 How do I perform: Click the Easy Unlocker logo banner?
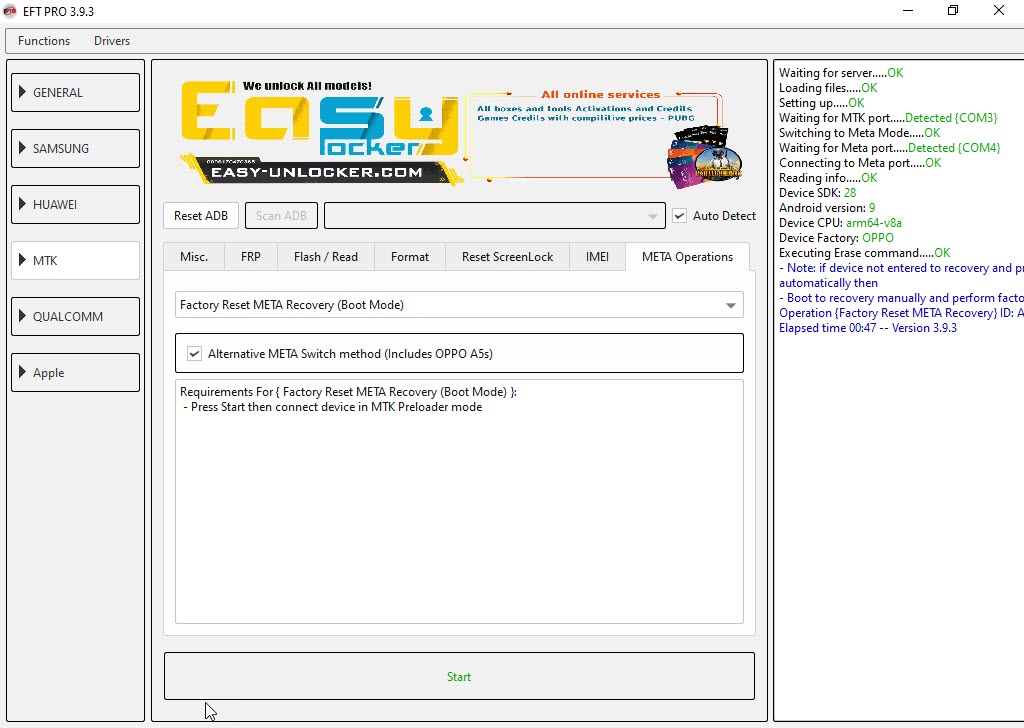tap(321, 133)
